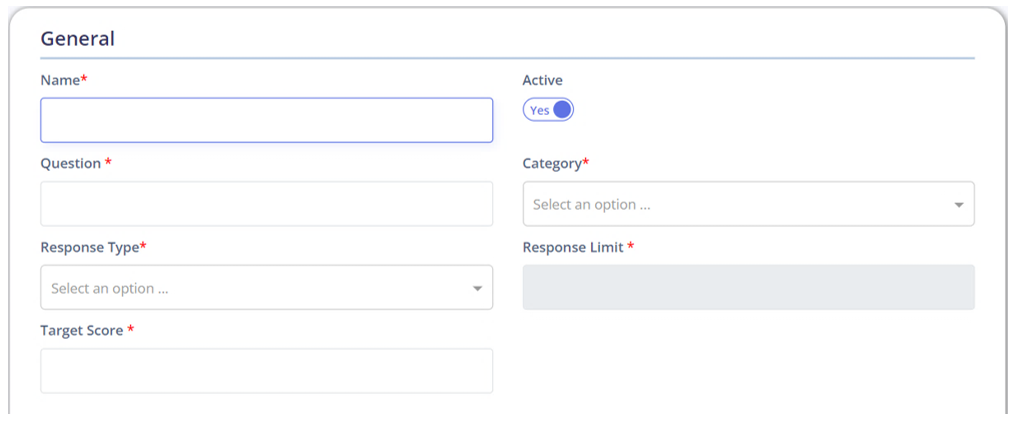
Task: Toggle the Active switch off
Action: [x=548, y=110]
